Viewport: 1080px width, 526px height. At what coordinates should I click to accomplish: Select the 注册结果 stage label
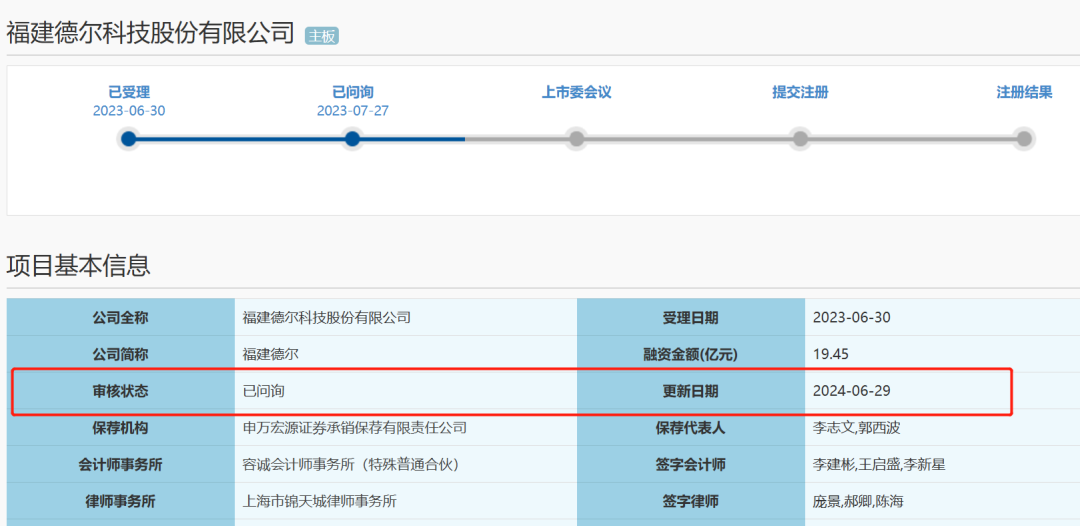click(1024, 92)
